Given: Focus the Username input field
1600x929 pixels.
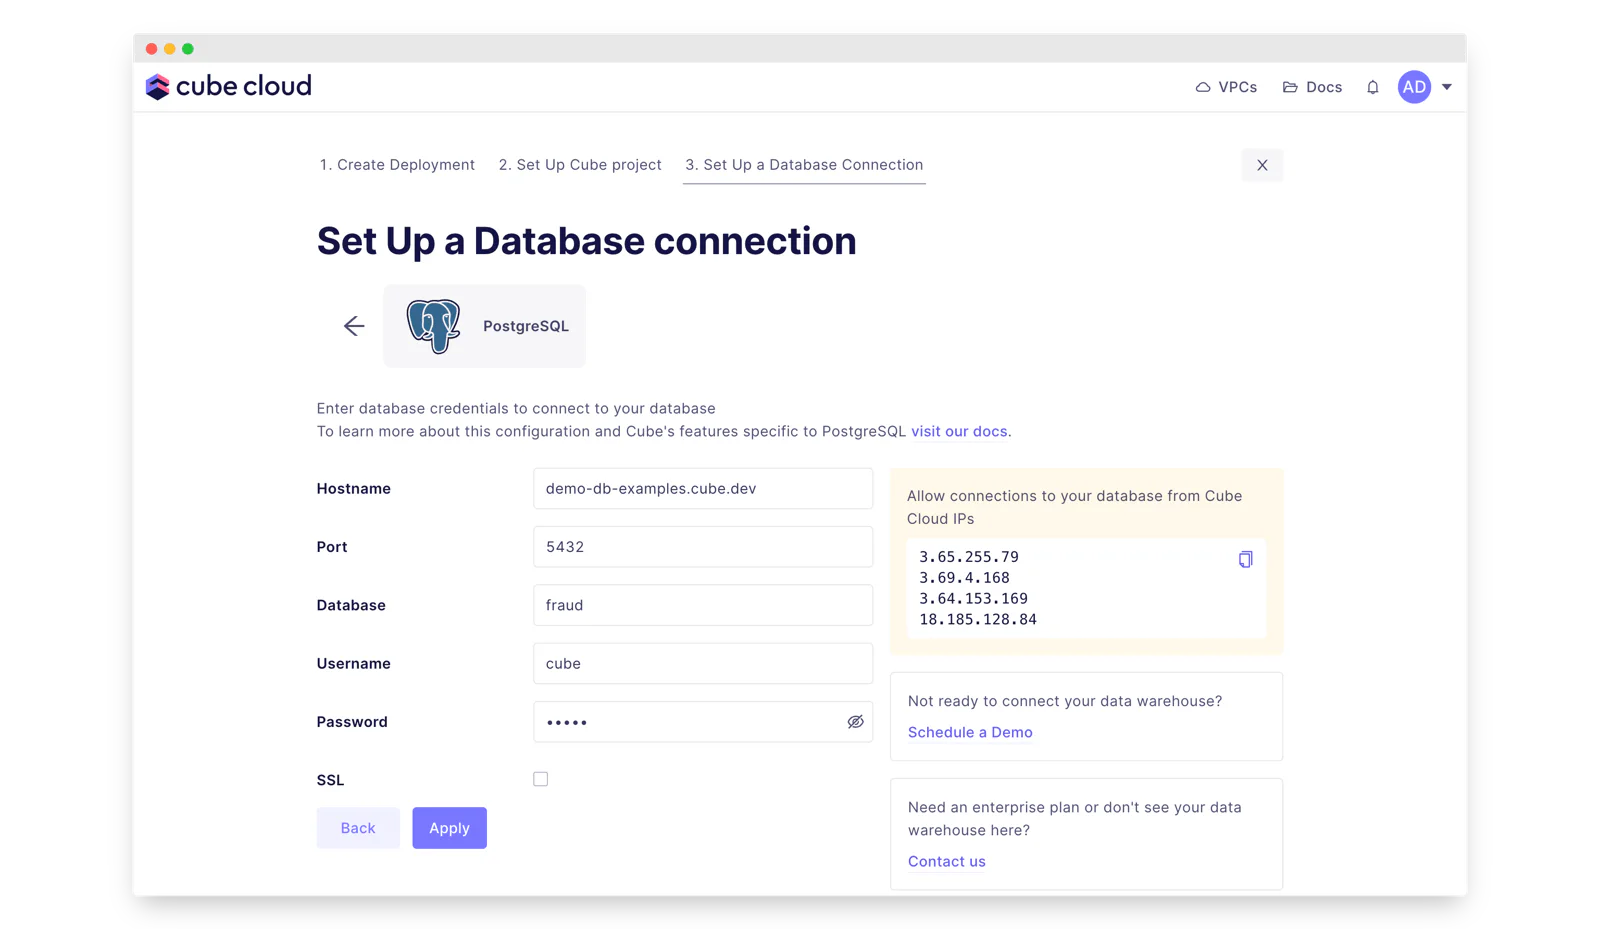Looking at the screenshot, I should (x=703, y=663).
